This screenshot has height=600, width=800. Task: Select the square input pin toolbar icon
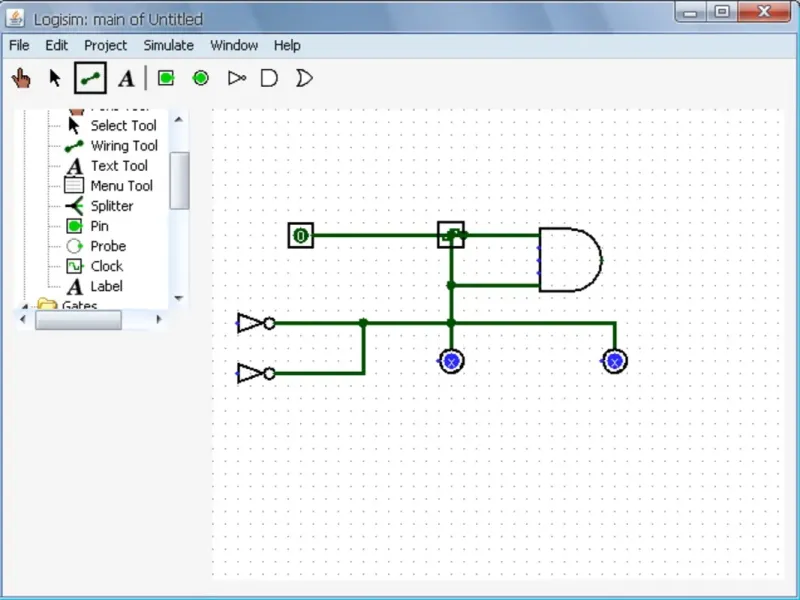pyautogui.click(x=166, y=78)
